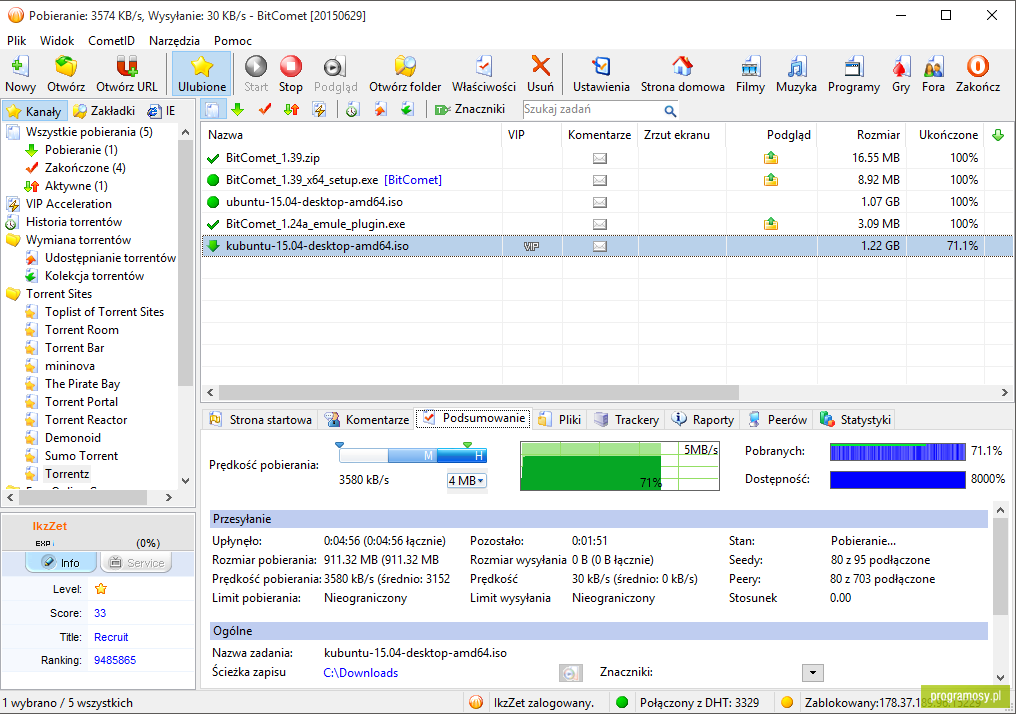
Task: Select VIP Acceleration in the sidebar
Action: point(69,204)
